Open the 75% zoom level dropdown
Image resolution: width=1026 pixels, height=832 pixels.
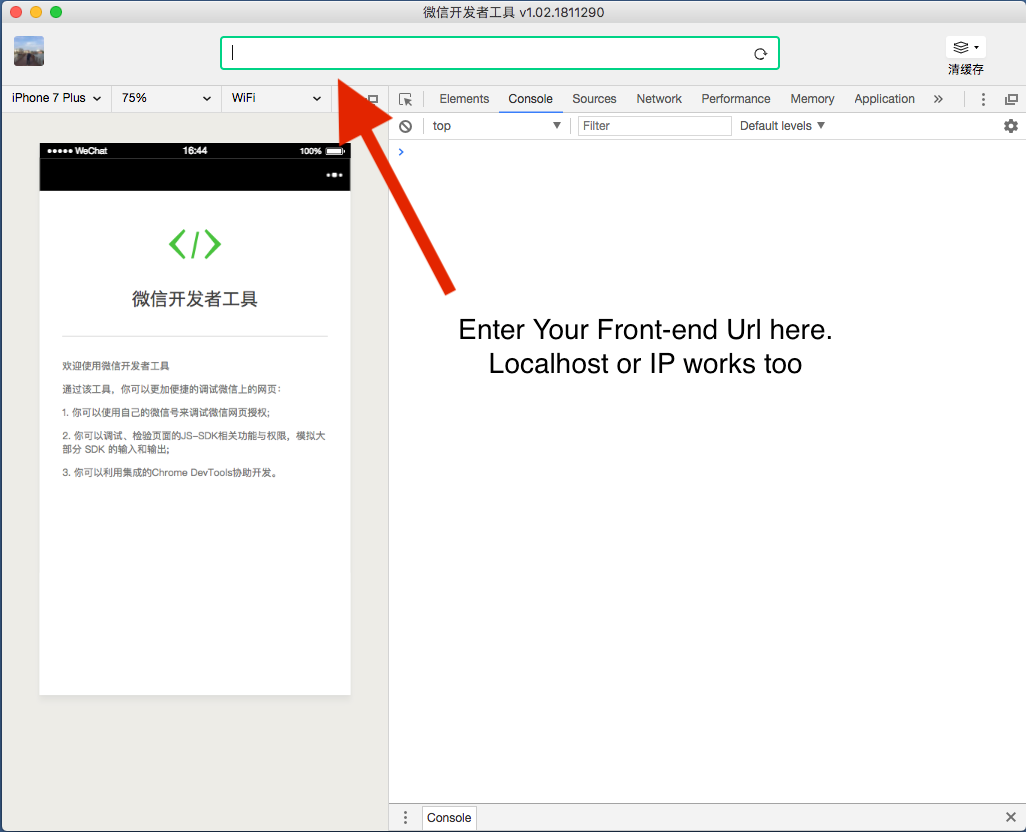tap(165, 99)
